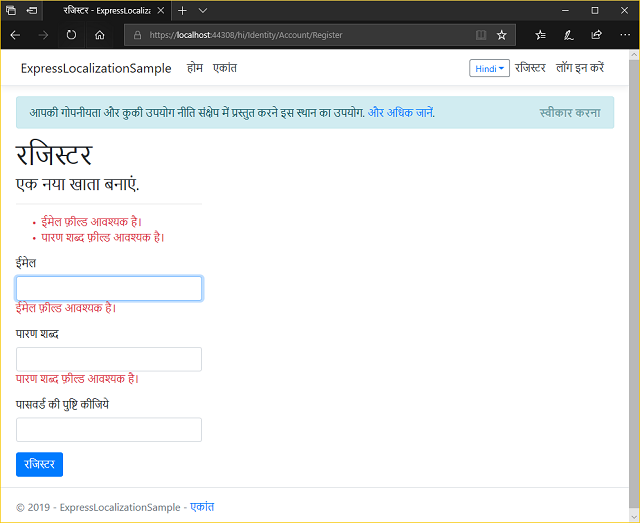Open the Favorites hub icon
The width and height of the screenshot is (640, 523).
[x=540, y=34]
